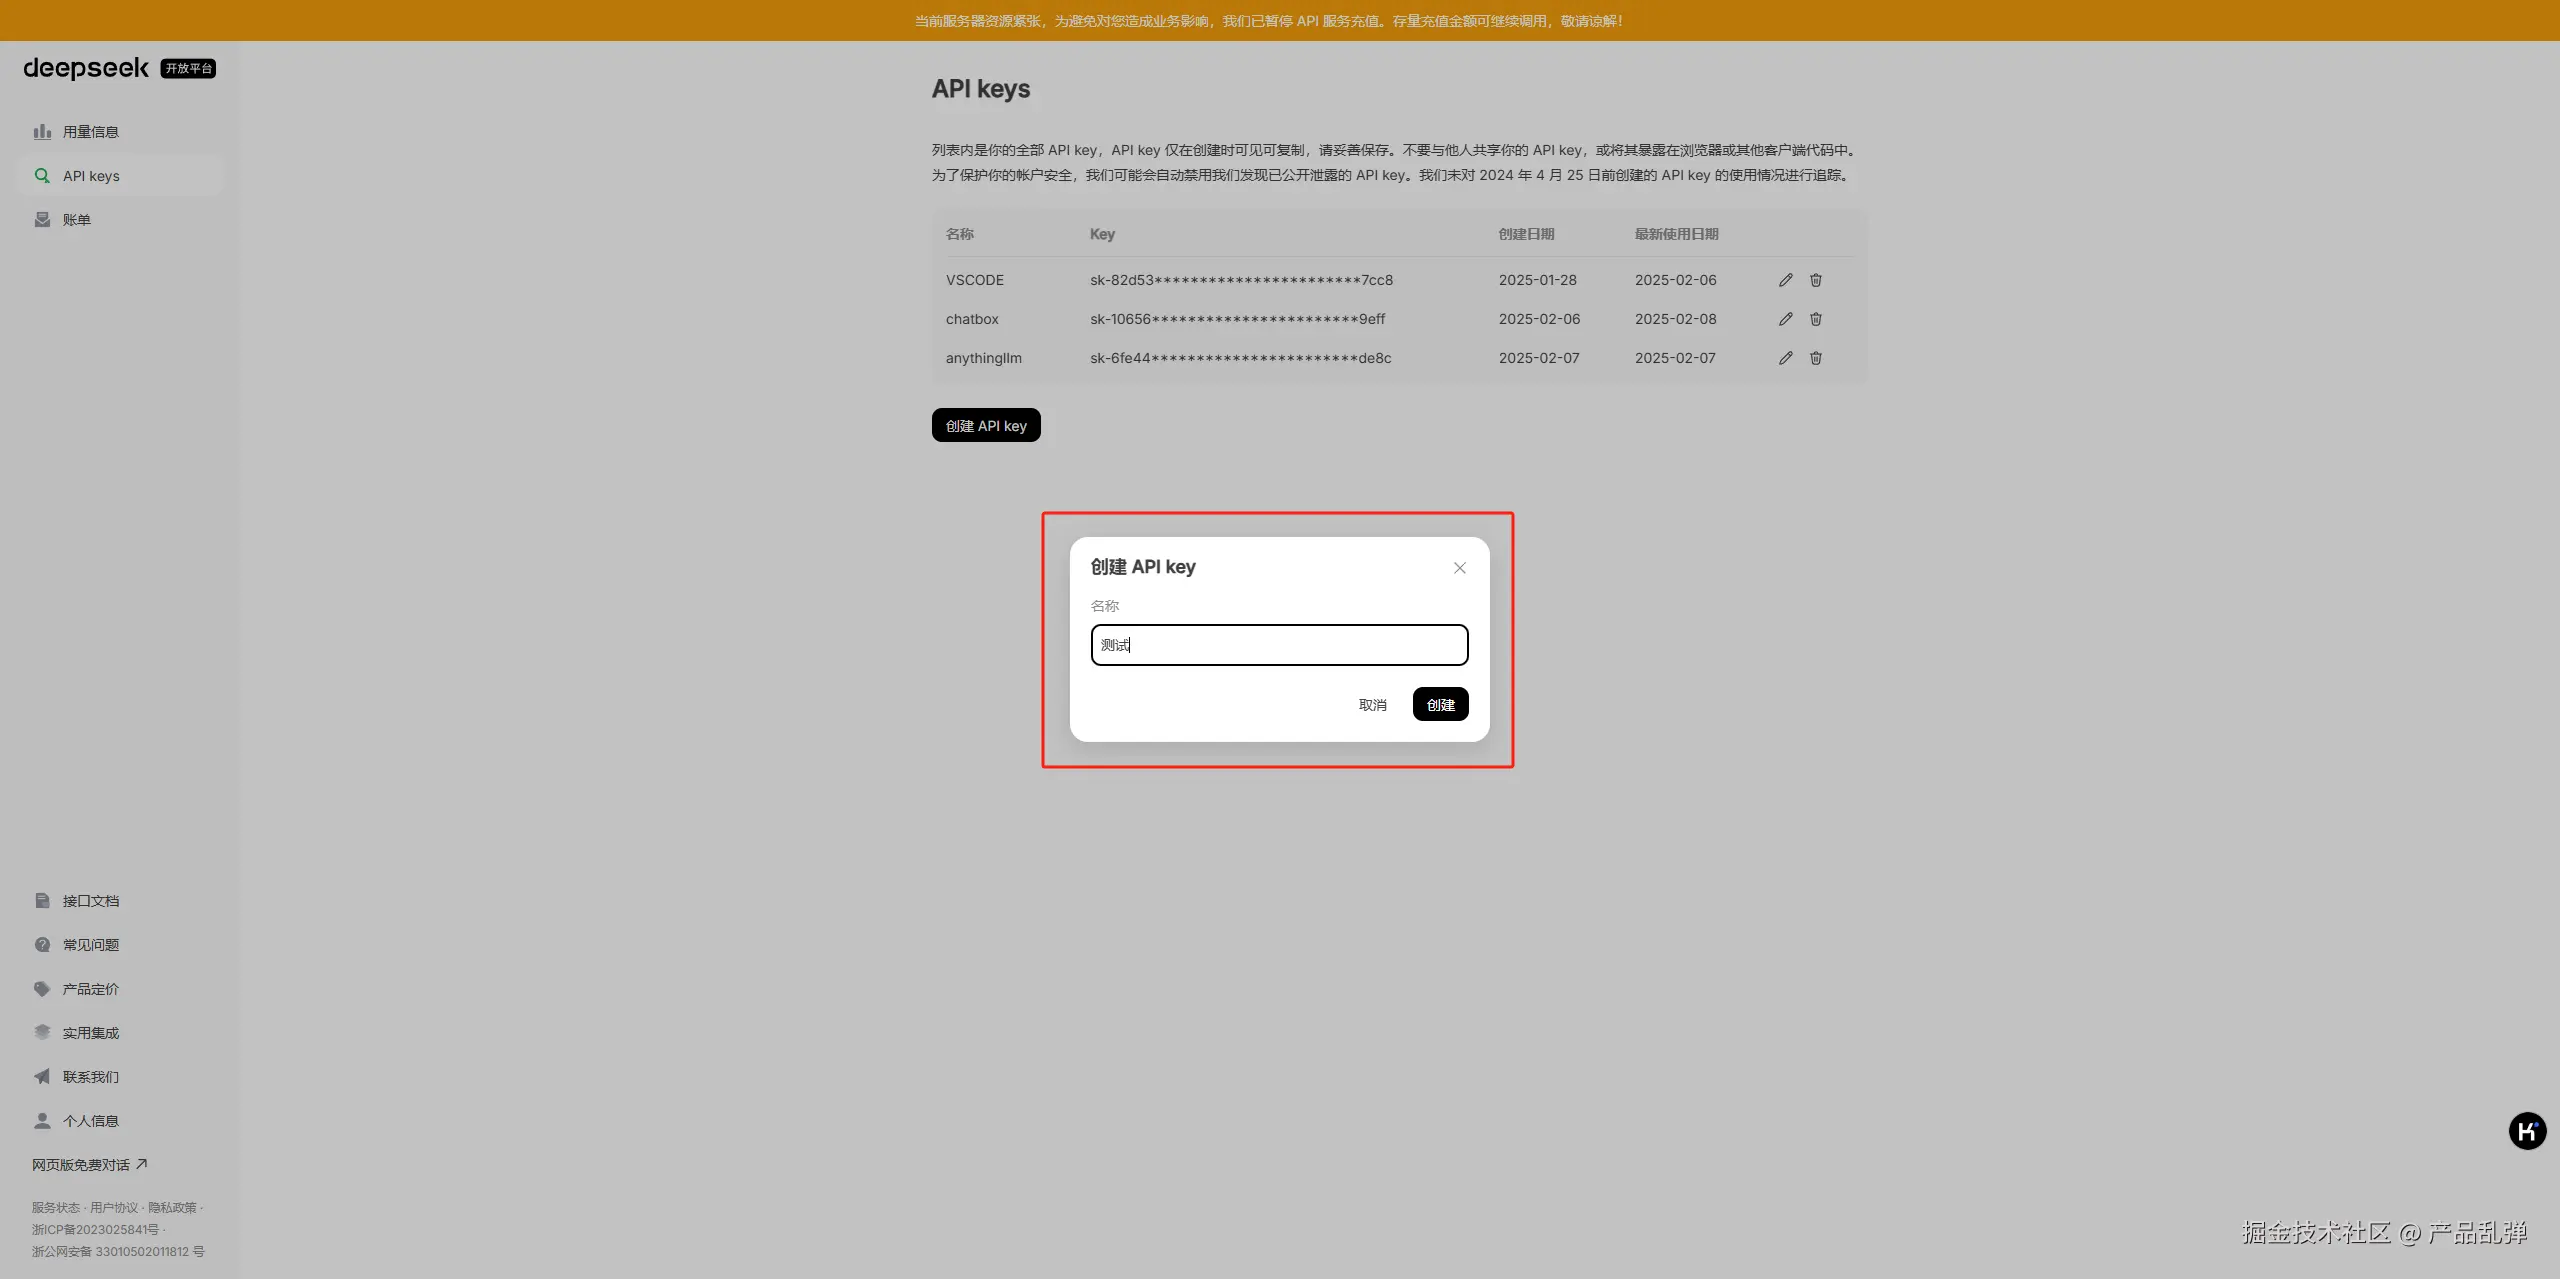
Task: Click the 创建 API key button
Action: pos(986,426)
